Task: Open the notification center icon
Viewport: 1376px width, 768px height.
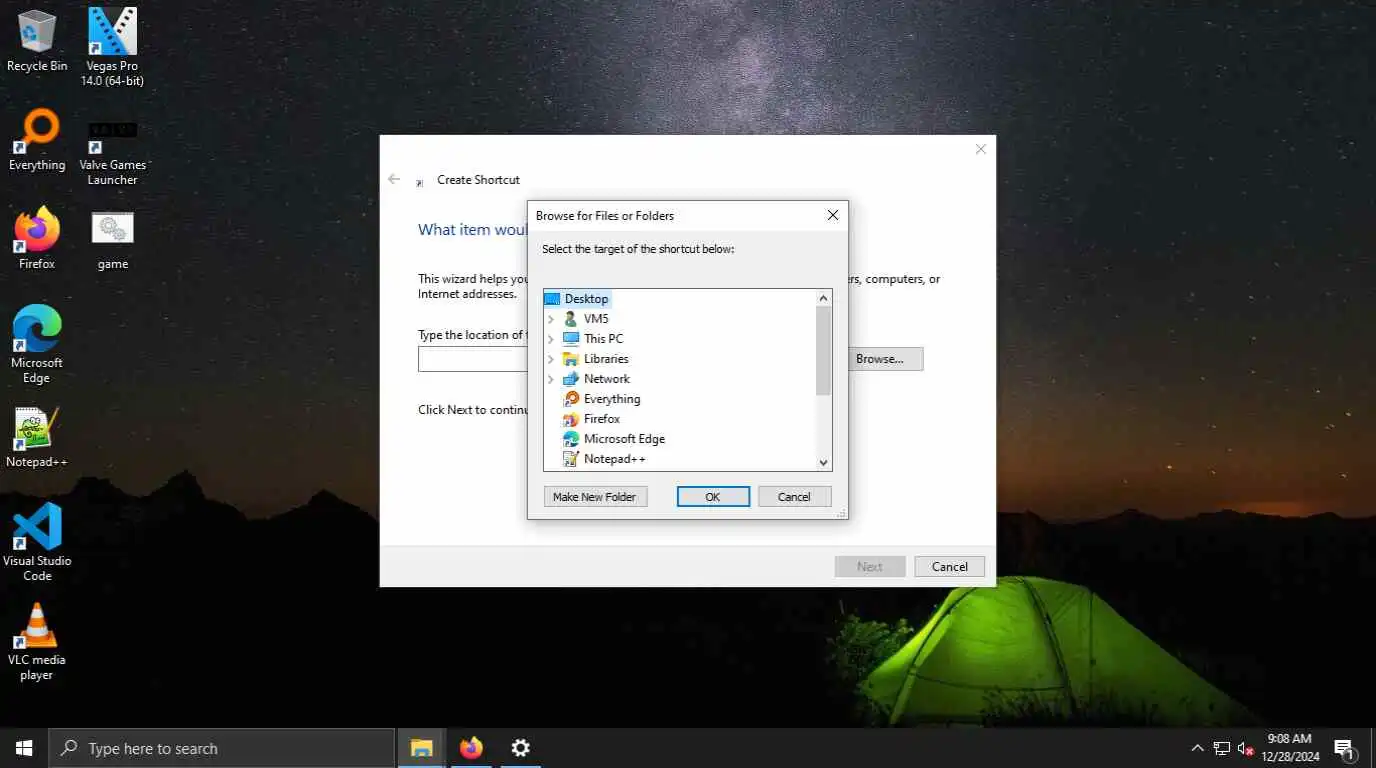Action: [1345, 748]
